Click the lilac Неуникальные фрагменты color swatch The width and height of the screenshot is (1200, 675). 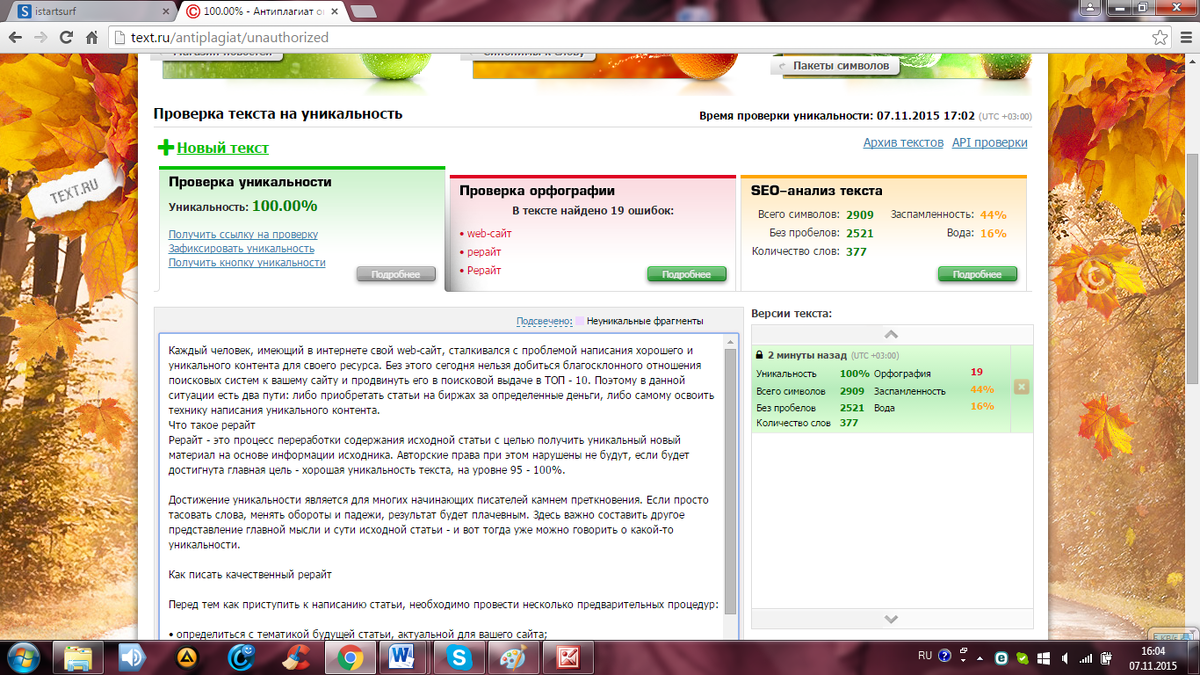579,322
